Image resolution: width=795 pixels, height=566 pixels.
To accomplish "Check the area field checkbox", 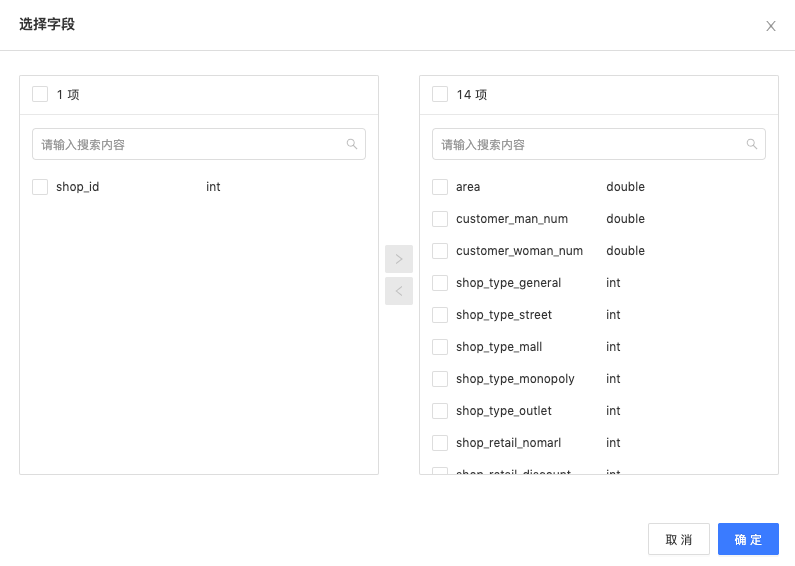I will pyautogui.click(x=440, y=187).
